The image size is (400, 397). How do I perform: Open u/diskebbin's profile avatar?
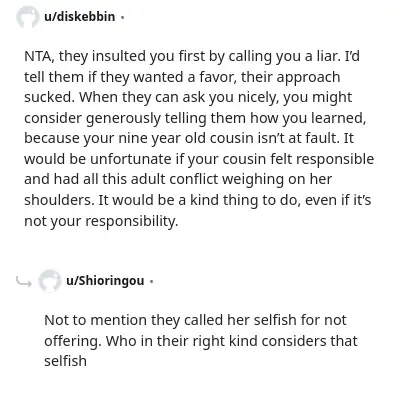[28, 17]
